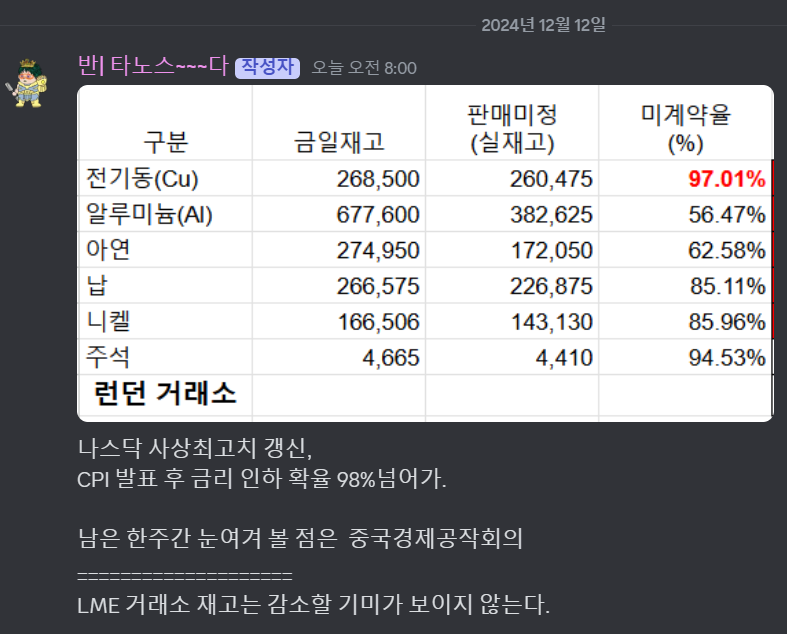The width and height of the screenshot is (787, 634).
Task: Select the 전기동(Cu) row label
Action: 143,179
